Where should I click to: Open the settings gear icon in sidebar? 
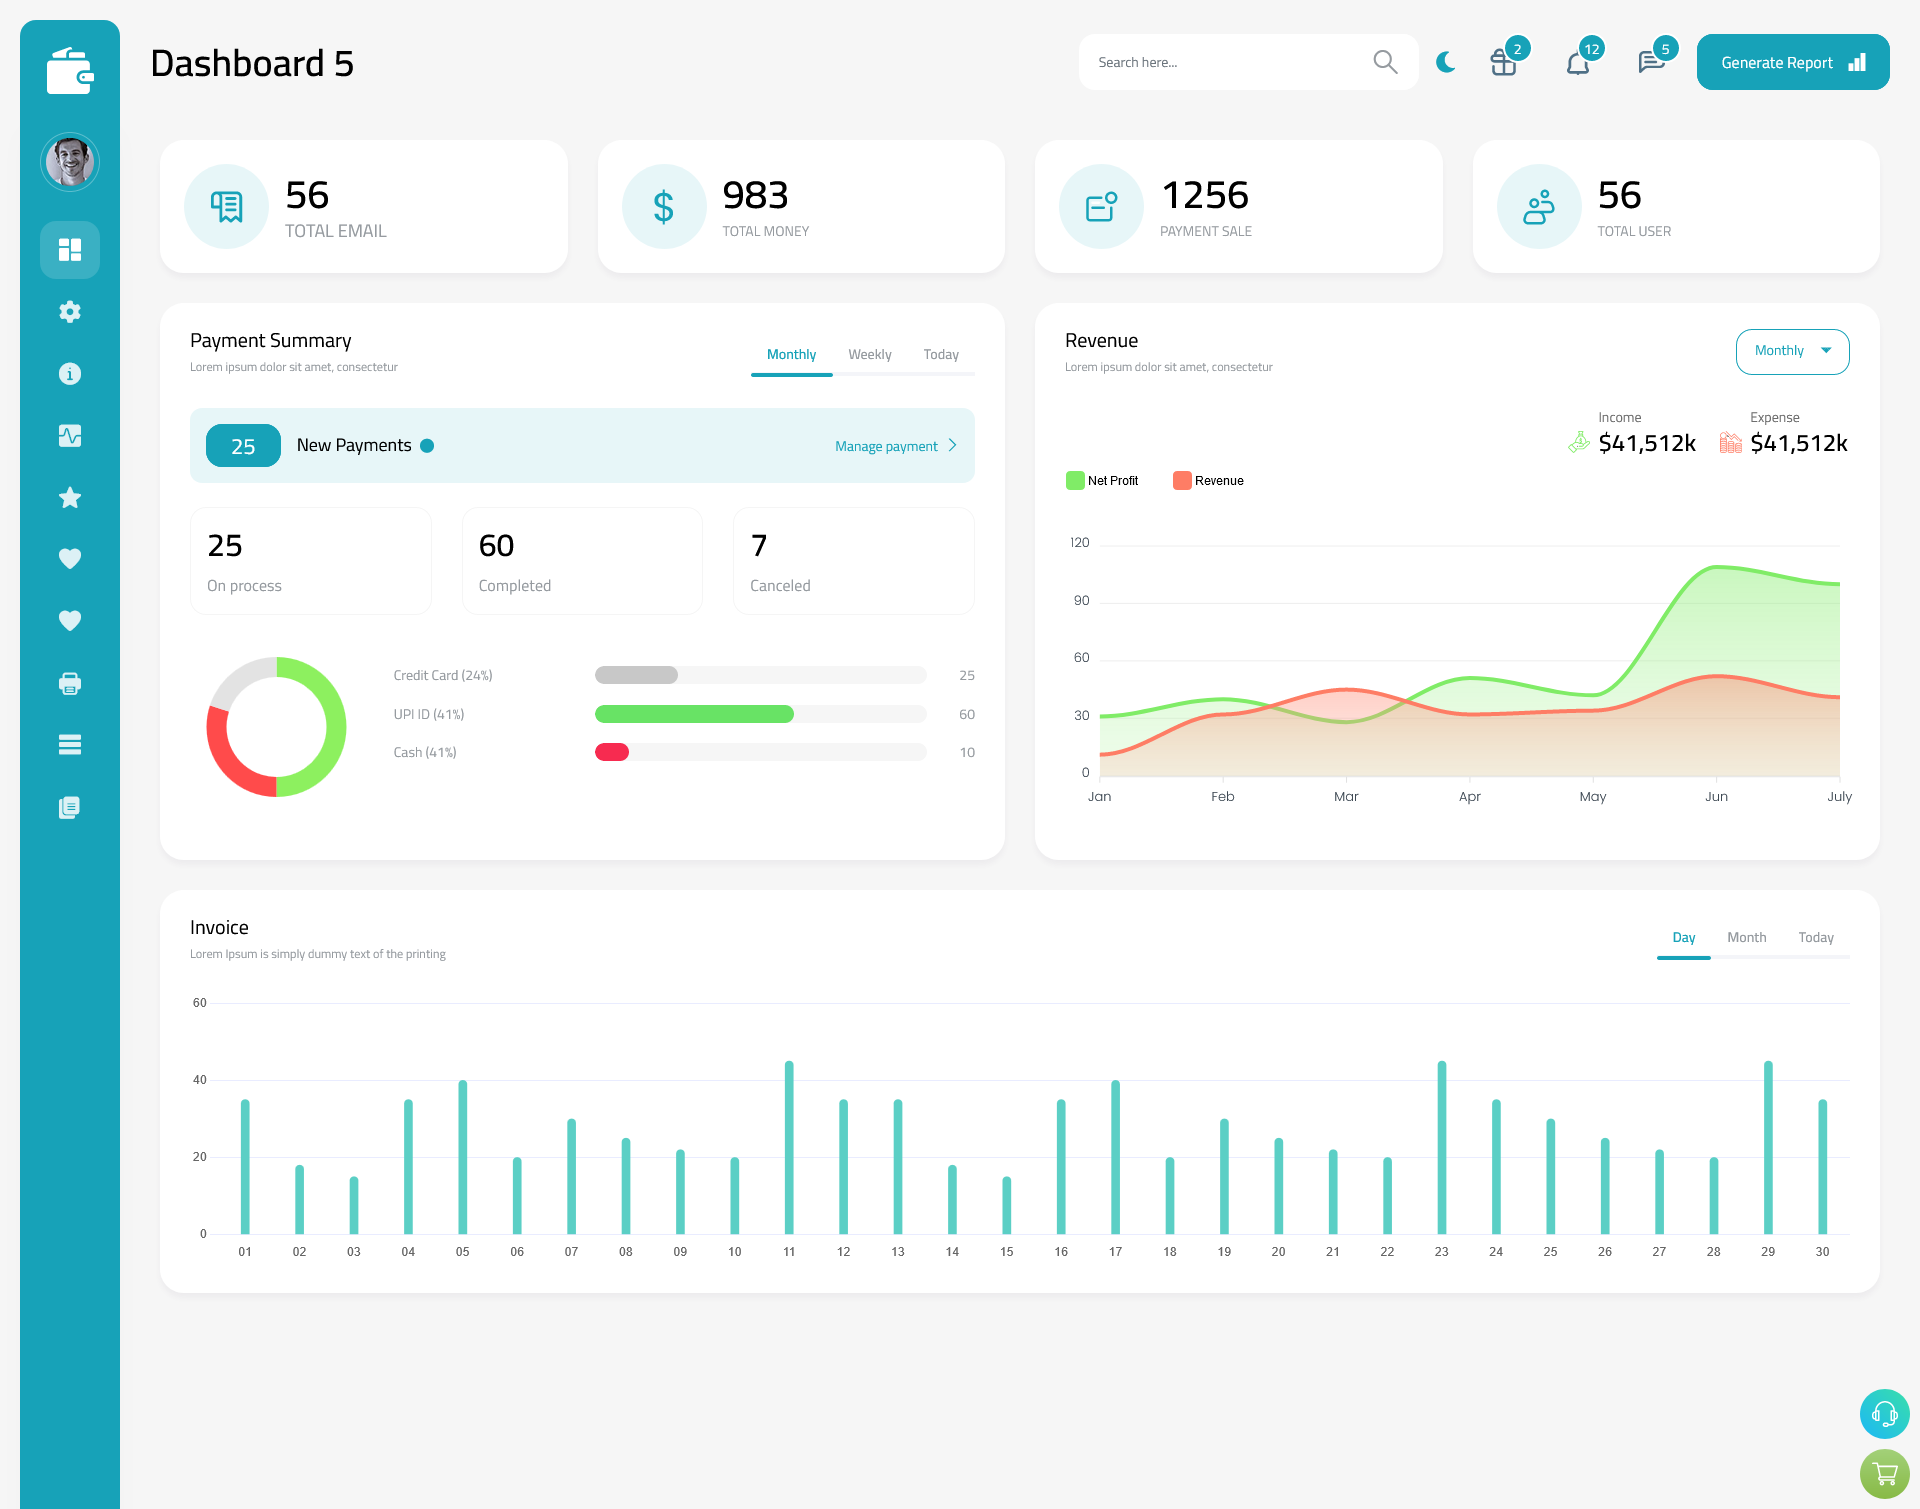[70, 312]
